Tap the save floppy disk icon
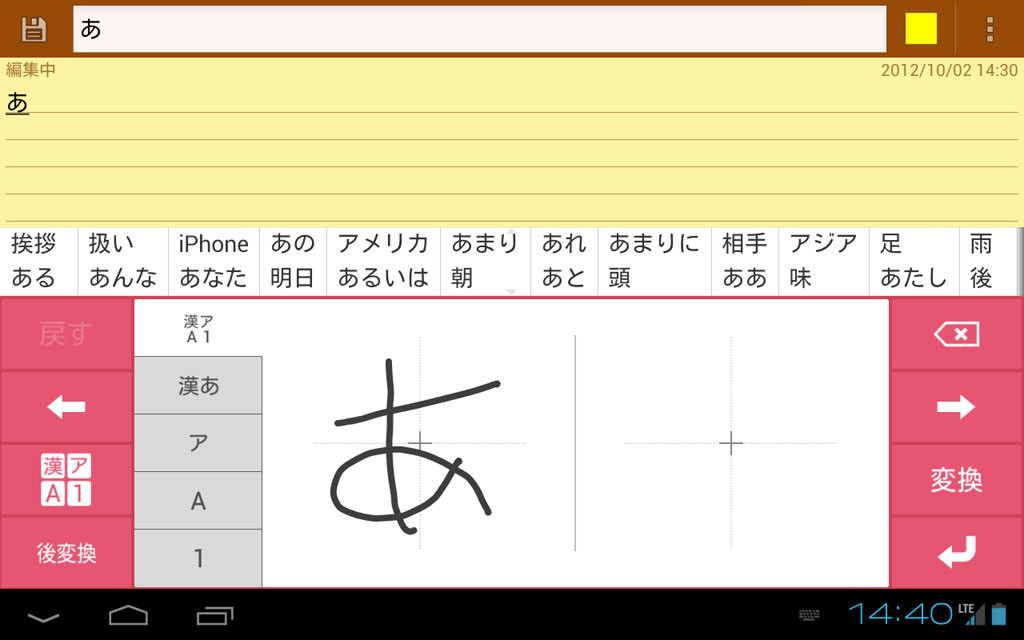Screen dimensions: 1024x640 point(34,29)
